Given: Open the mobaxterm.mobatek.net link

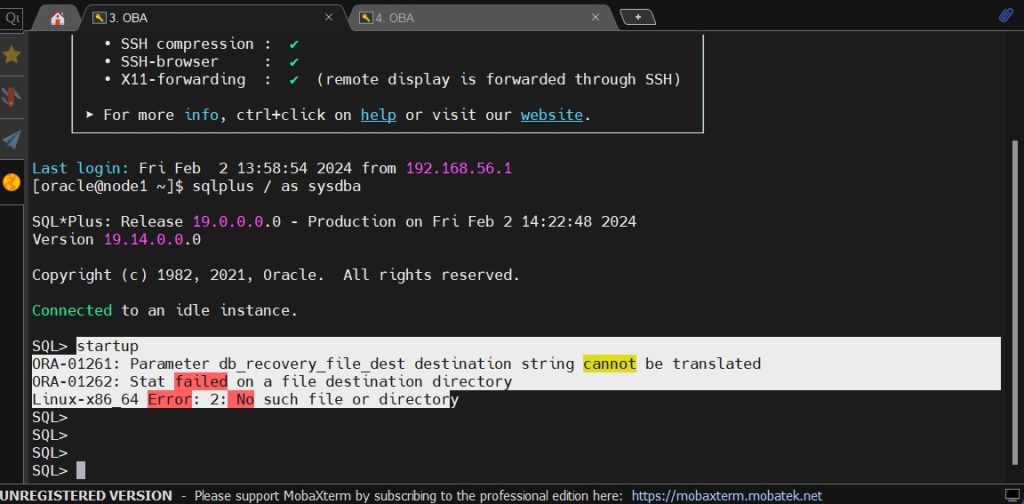Looking at the screenshot, I should (725, 495).
